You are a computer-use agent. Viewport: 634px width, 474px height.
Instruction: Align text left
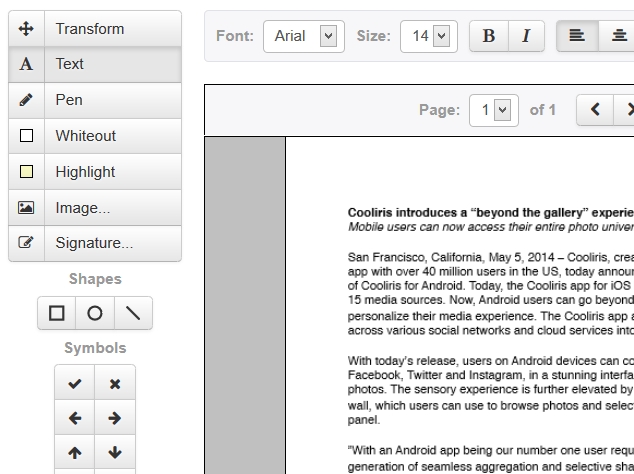pos(577,36)
